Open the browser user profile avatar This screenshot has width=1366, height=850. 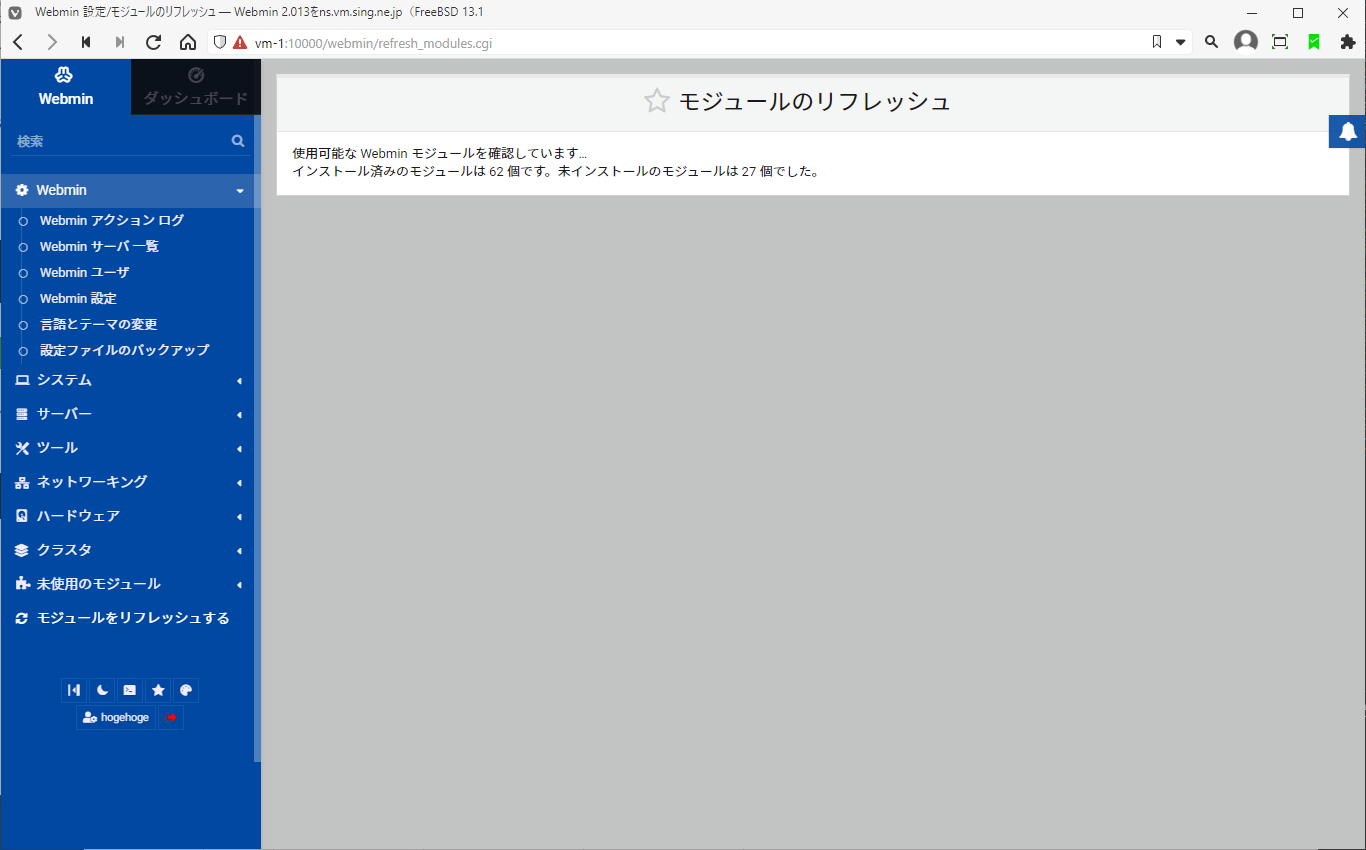[1246, 42]
